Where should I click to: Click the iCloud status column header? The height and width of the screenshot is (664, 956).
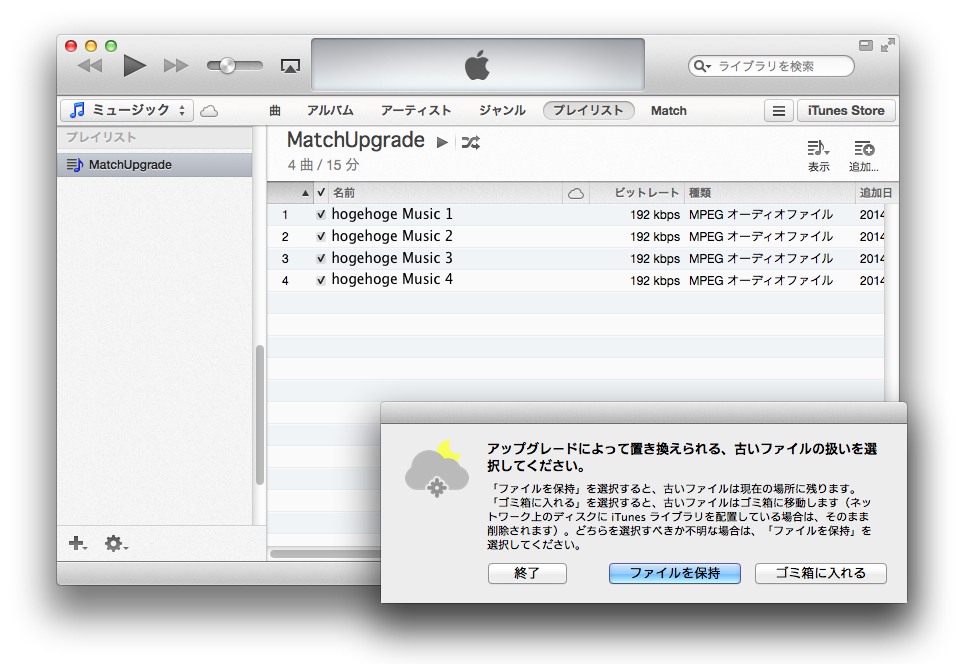576,193
